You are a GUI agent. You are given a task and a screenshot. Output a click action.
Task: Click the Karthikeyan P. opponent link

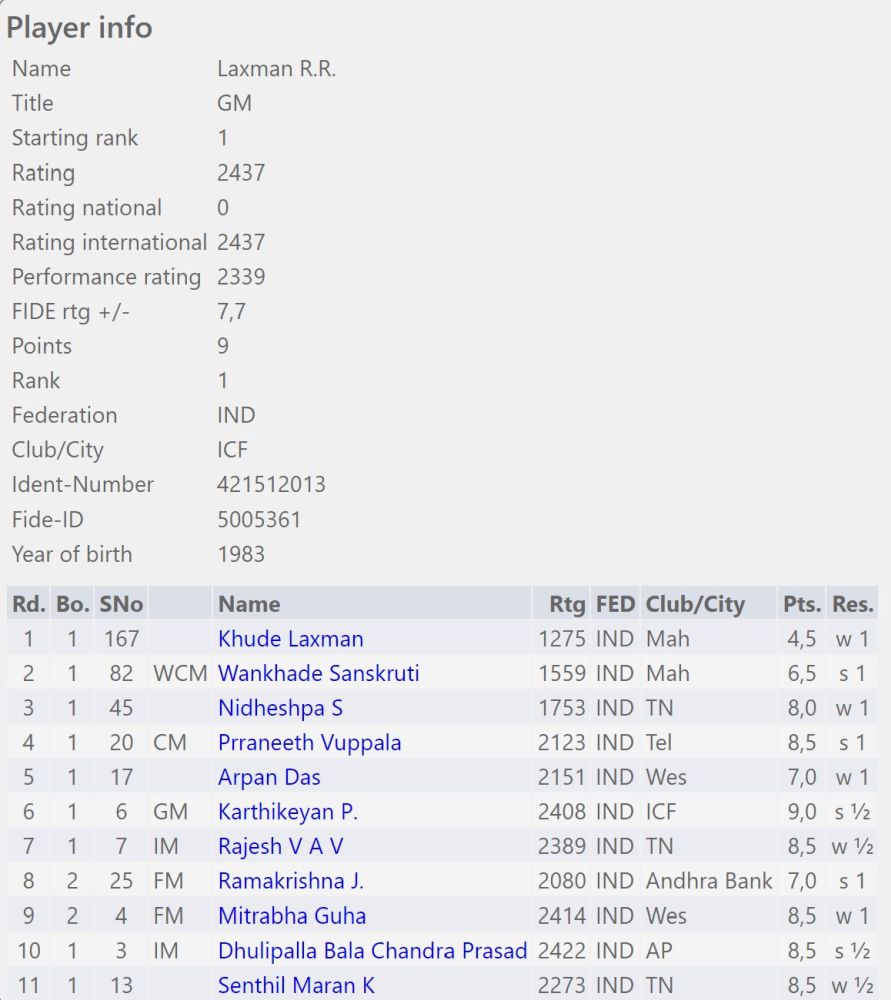(x=287, y=812)
